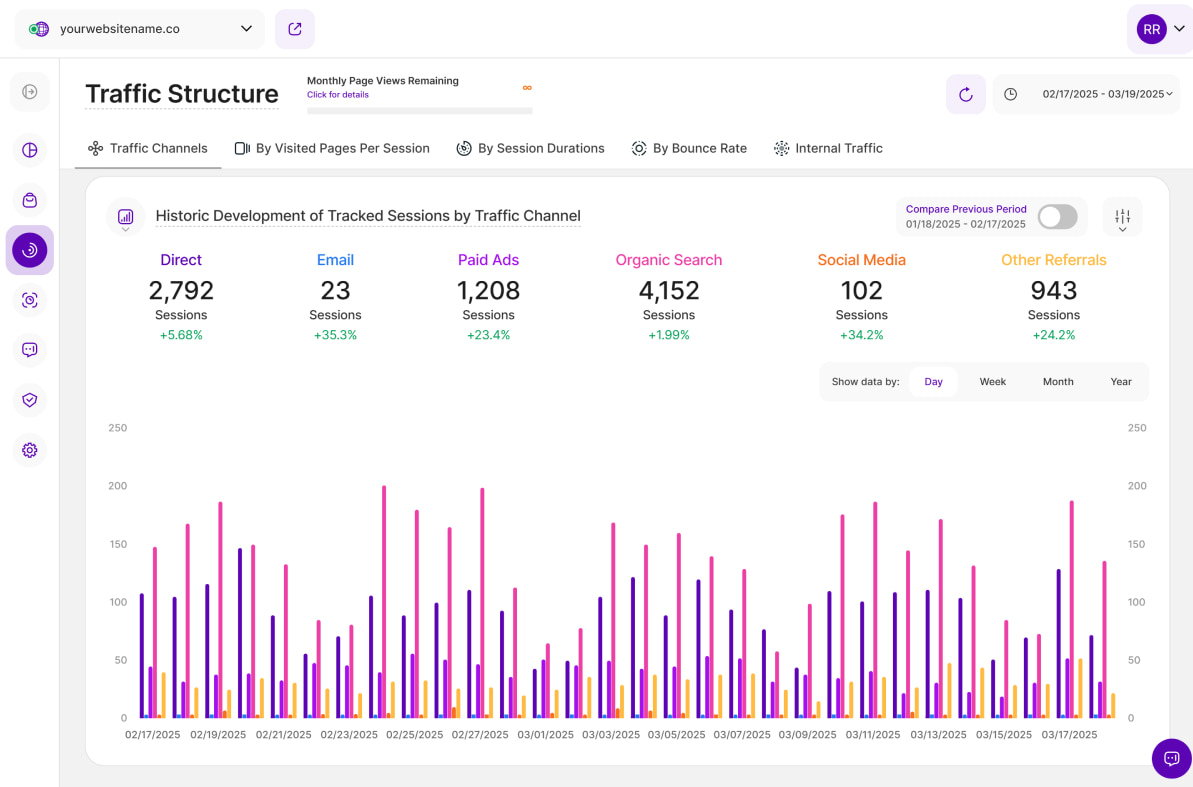Screen dimensions: 1193x787
Task: Open the pie chart dashboard sidebar icon
Action: click(x=30, y=150)
